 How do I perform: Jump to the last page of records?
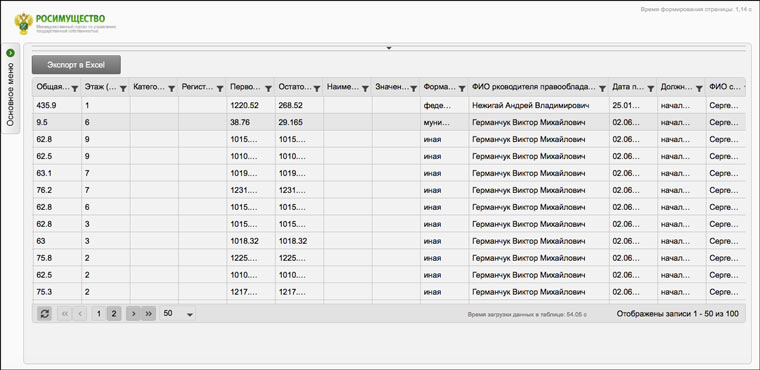pyautogui.click(x=148, y=314)
